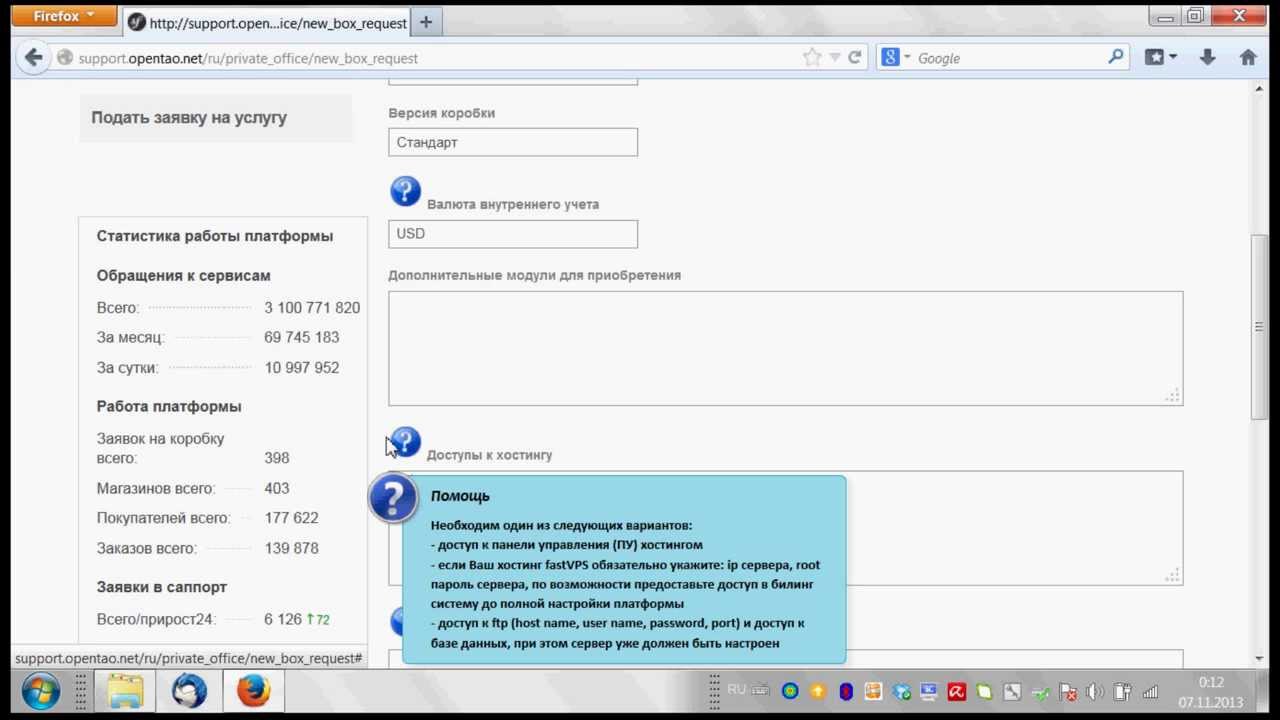Click the search magnifier icon
Viewport: 1280px width, 720px height.
[1116, 58]
